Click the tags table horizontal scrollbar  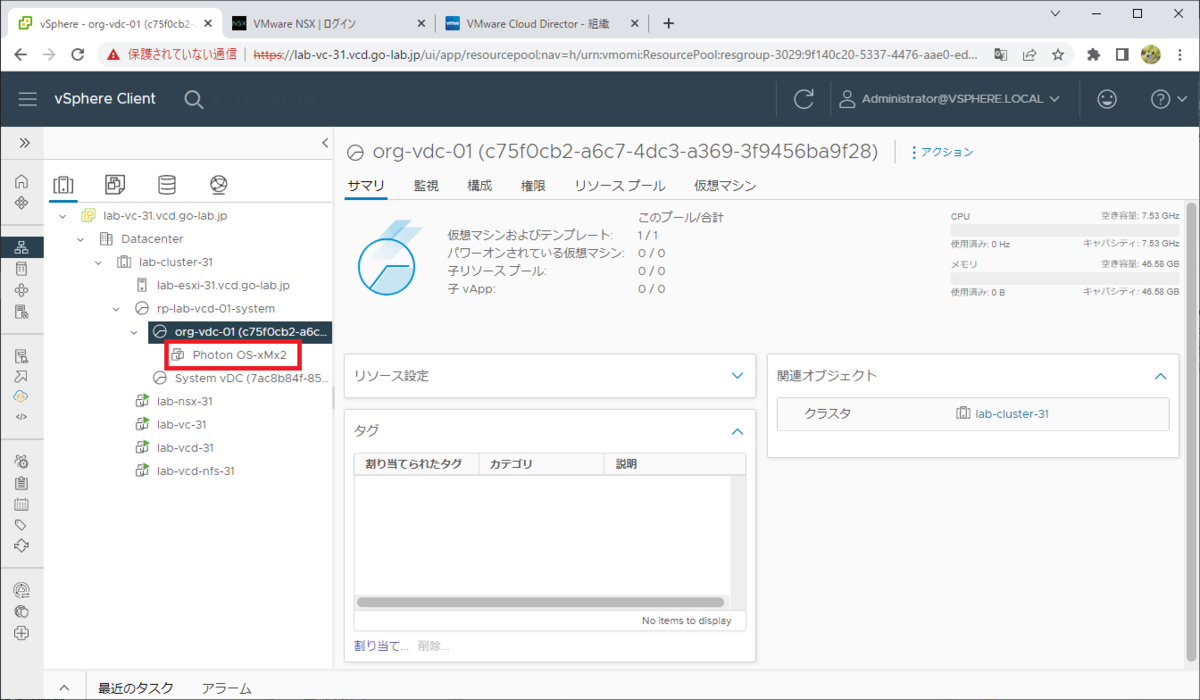click(x=540, y=602)
